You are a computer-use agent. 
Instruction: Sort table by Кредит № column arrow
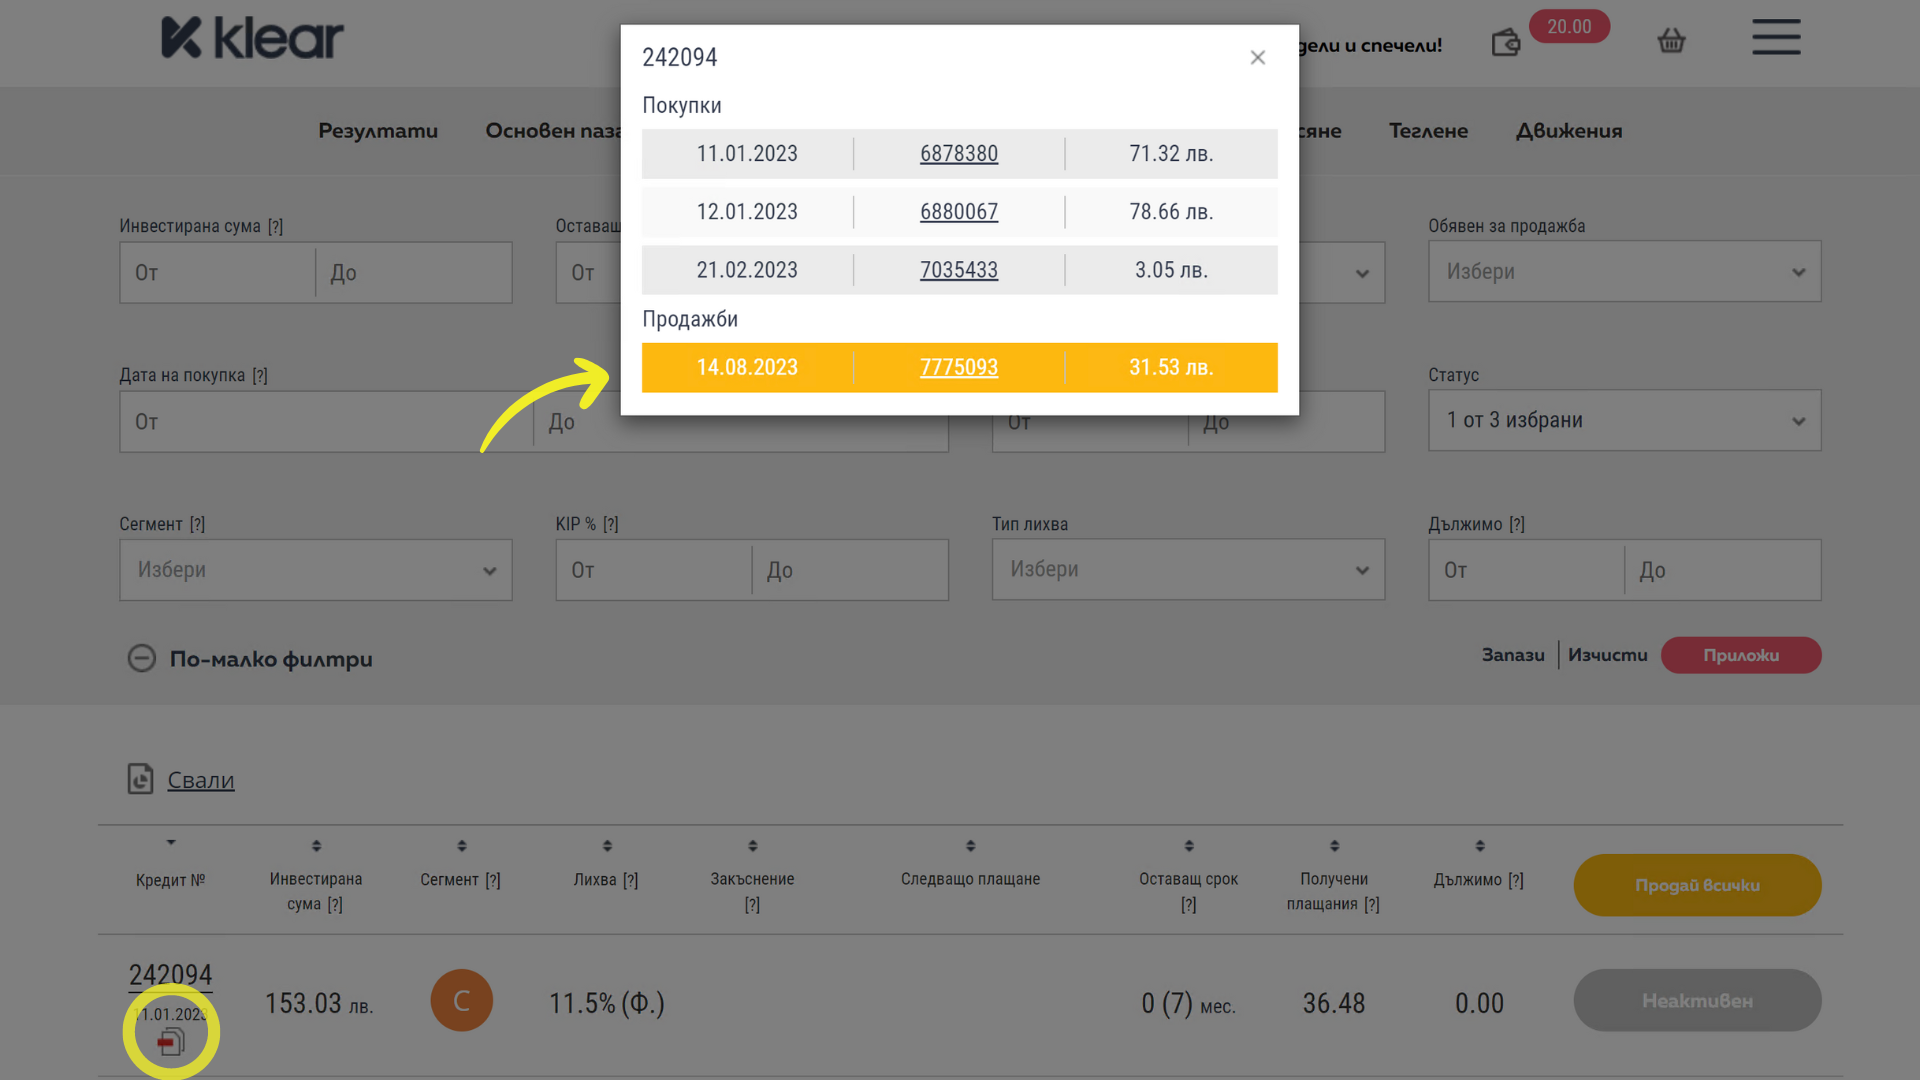(171, 843)
